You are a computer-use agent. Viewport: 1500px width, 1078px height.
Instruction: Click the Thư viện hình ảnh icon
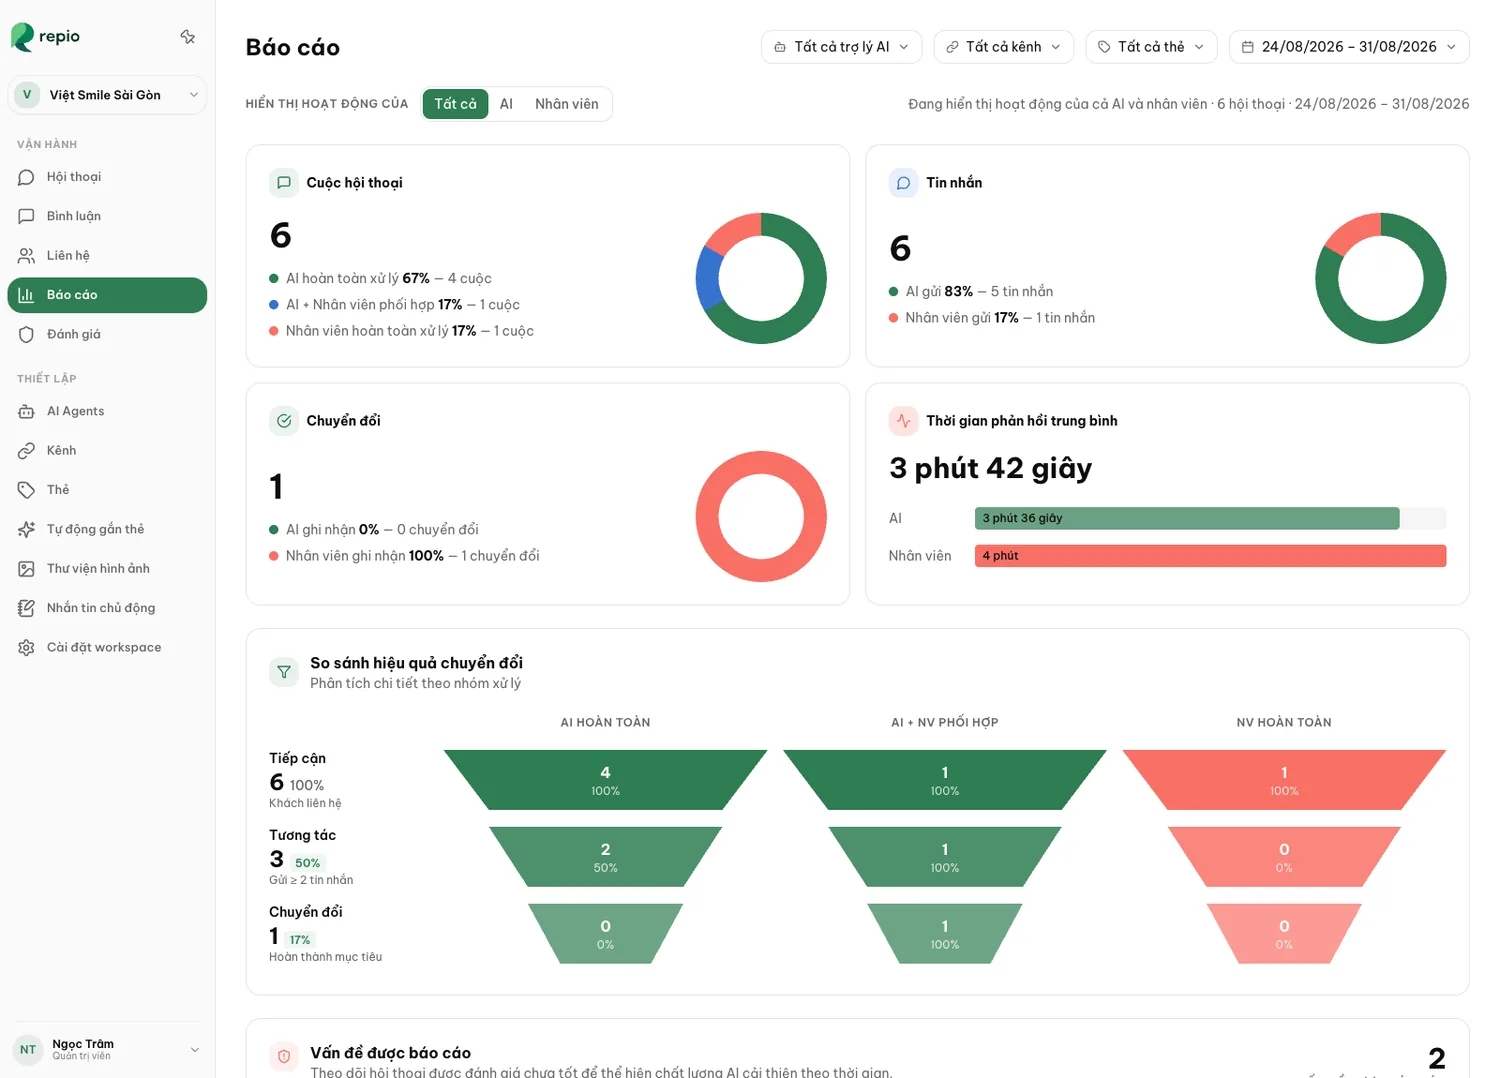coord(27,569)
